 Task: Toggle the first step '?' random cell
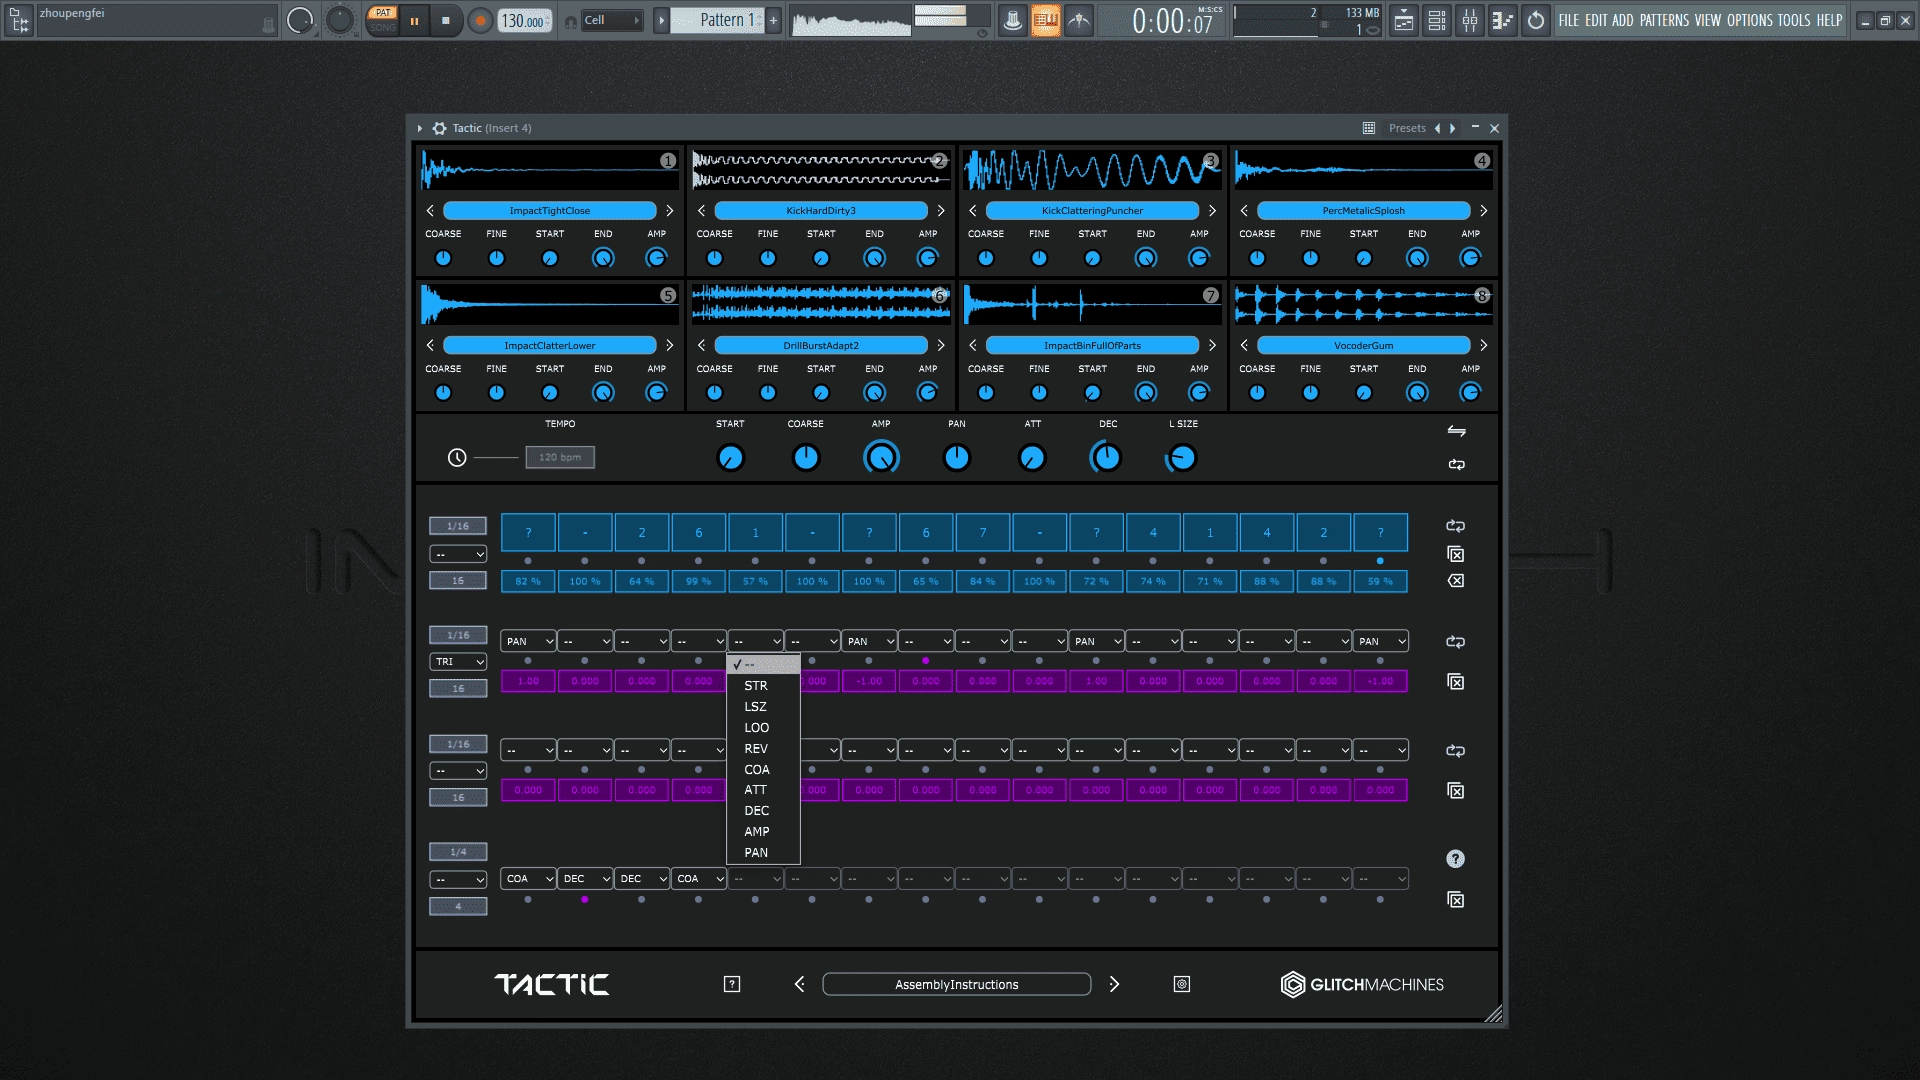528,533
